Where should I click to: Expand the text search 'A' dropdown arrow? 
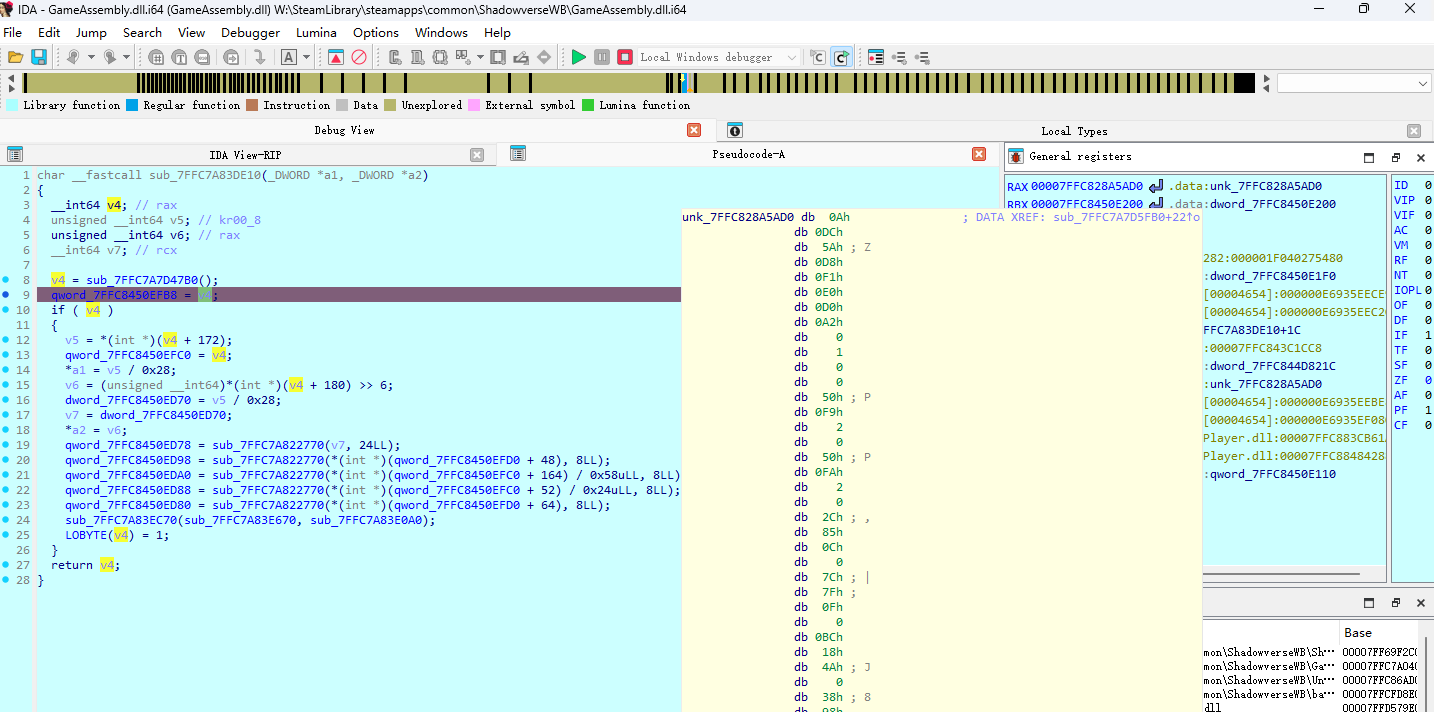pyautogui.click(x=308, y=57)
